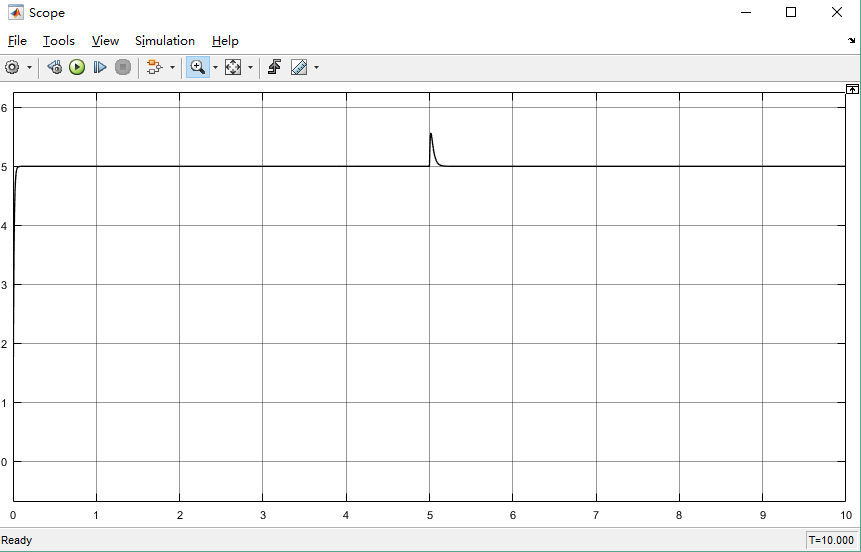
Task: Open the Simulation menu
Action: (x=165, y=41)
